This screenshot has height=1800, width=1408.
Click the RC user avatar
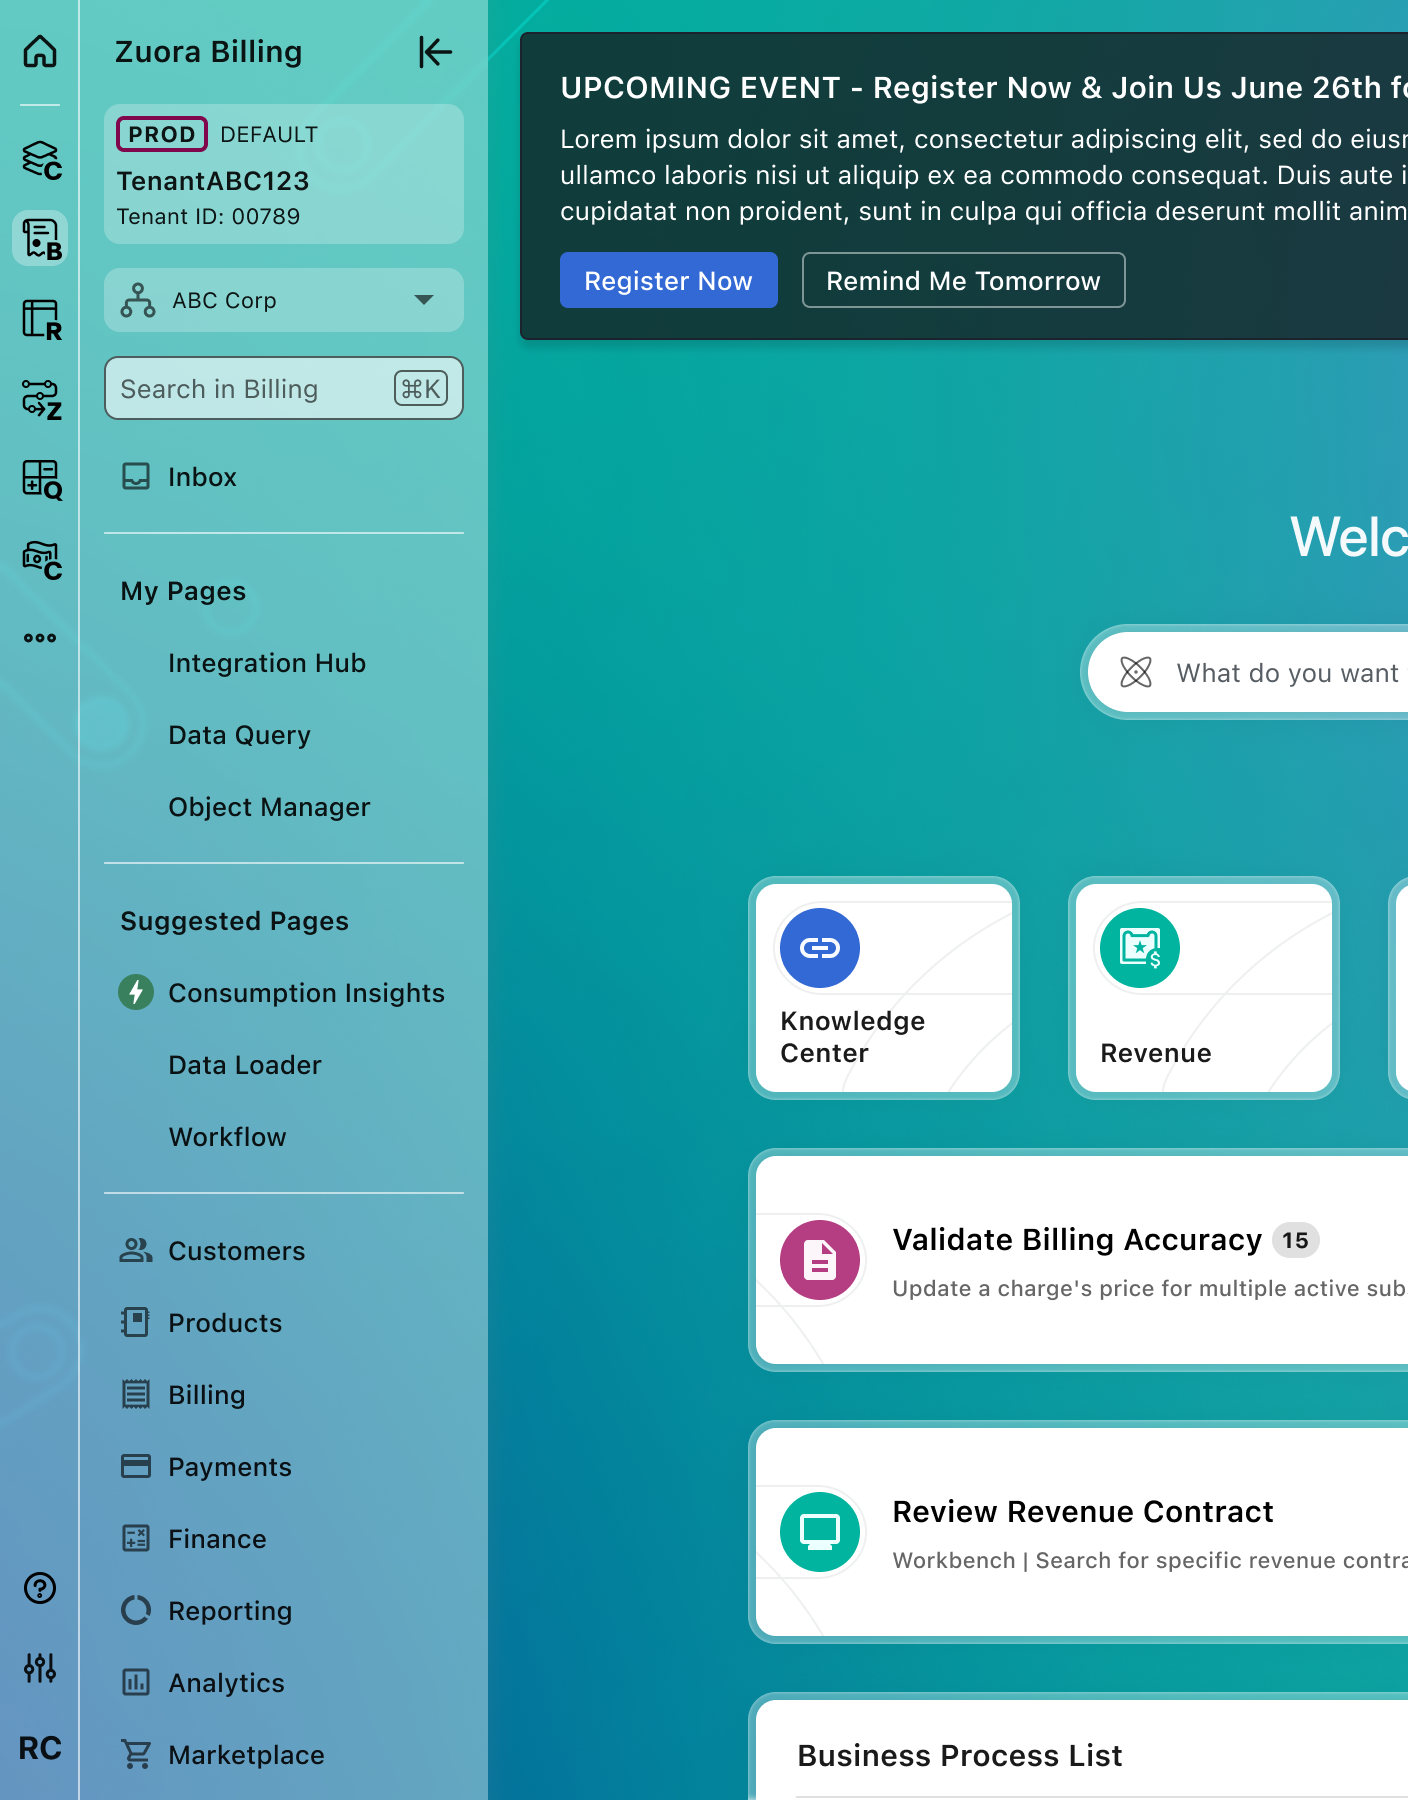(x=40, y=1748)
